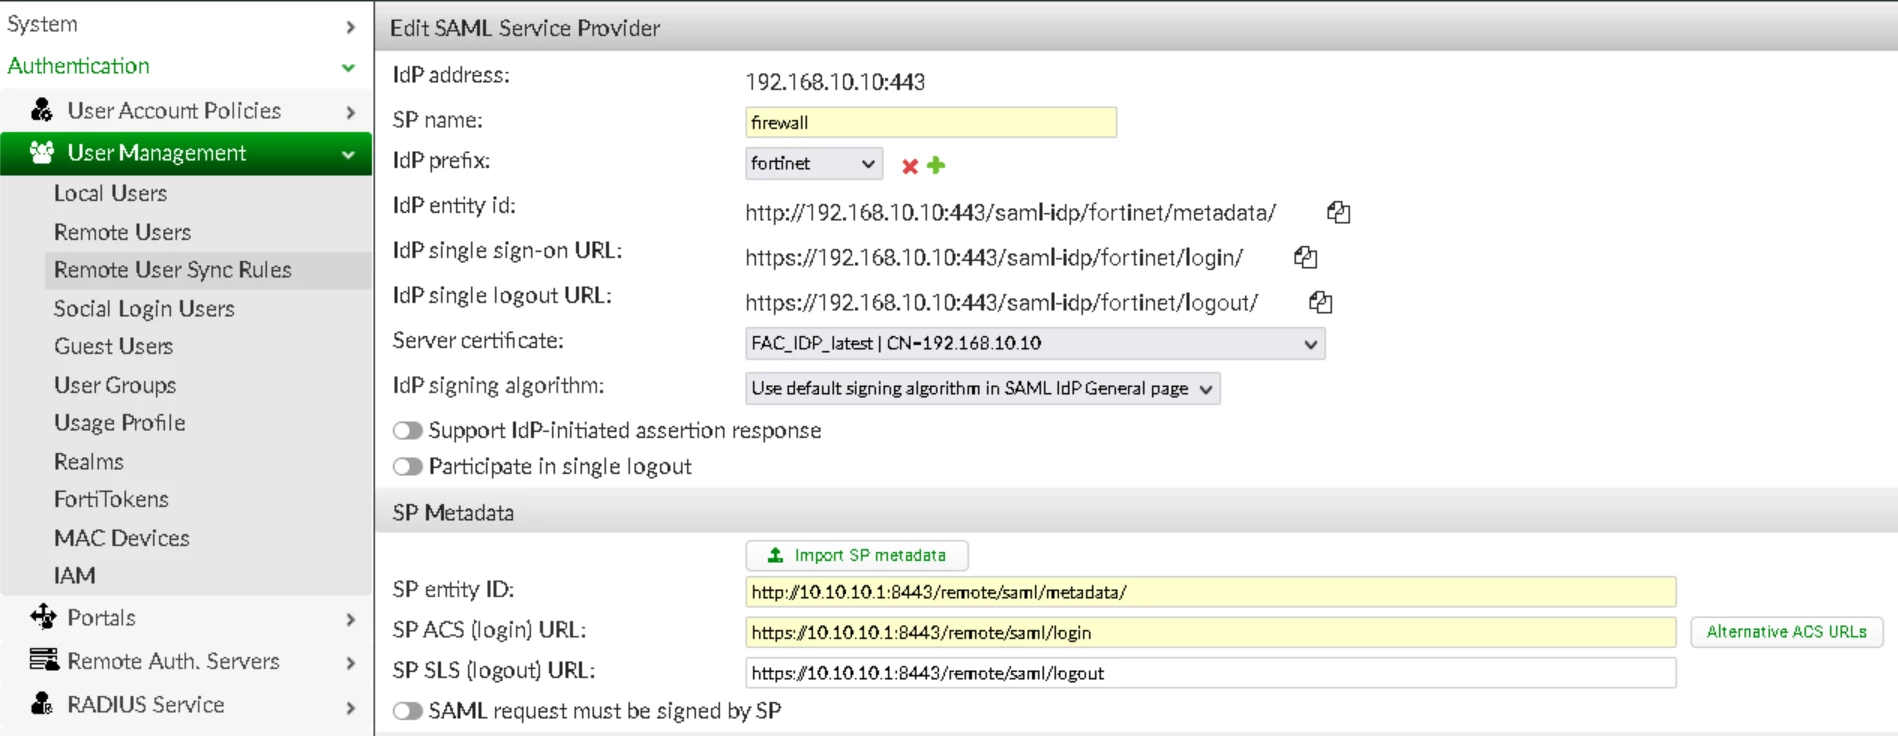
Task: Copy the IdP single logout URL
Action: point(1320,302)
